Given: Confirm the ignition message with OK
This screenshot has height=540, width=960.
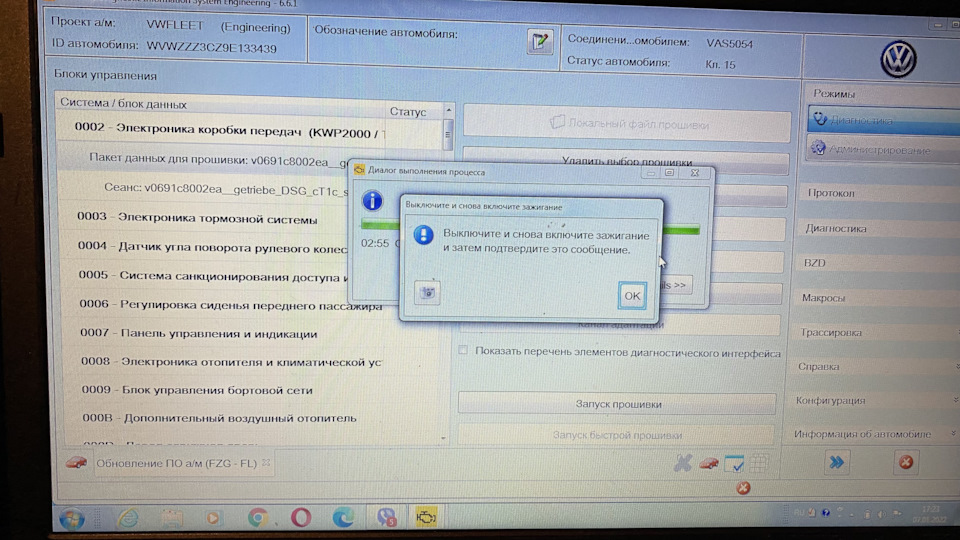Looking at the screenshot, I should tap(632, 296).
